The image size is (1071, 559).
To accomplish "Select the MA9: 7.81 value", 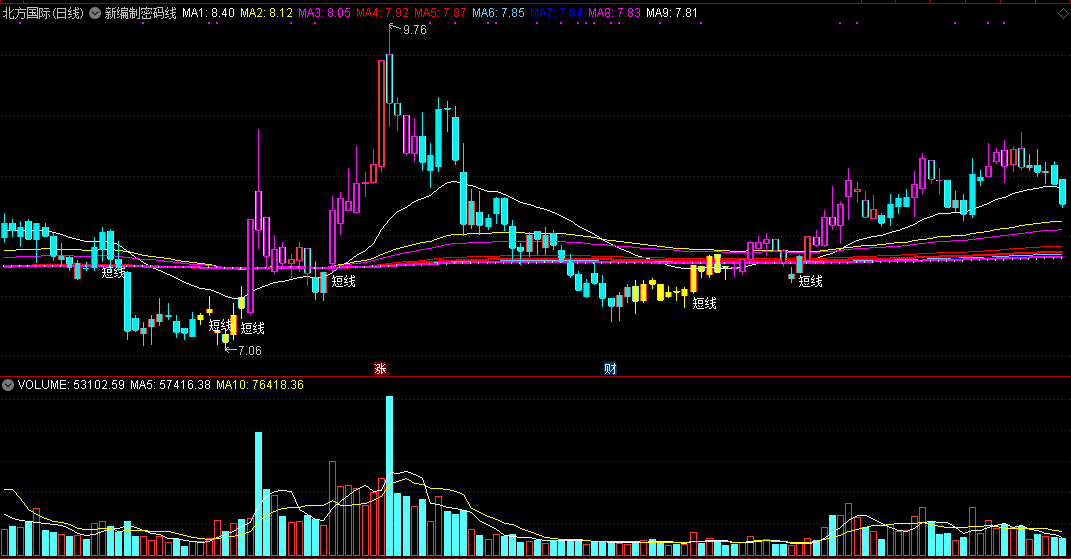I will pos(672,13).
